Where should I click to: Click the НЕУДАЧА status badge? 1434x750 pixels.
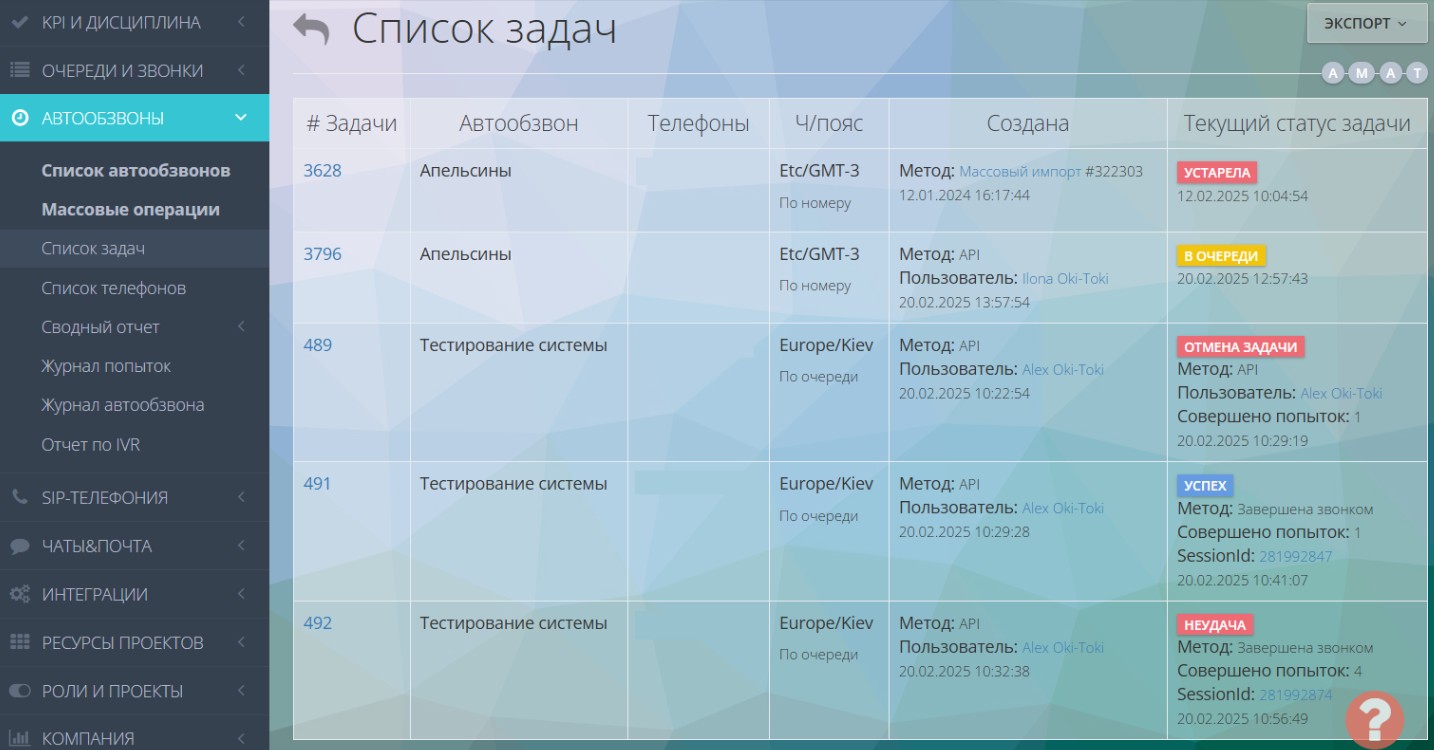pyautogui.click(x=1215, y=625)
